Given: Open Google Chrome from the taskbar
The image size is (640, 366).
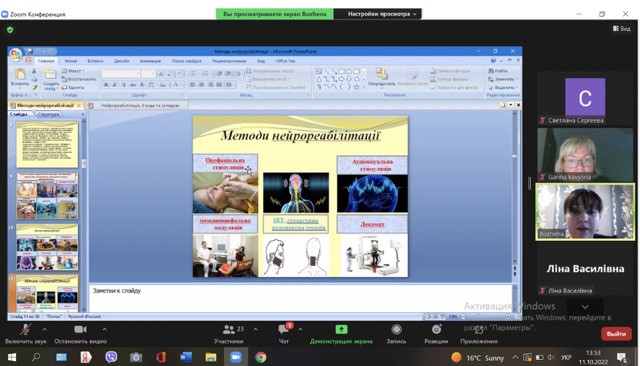Looking at the screenshot, I should point(260,357).
